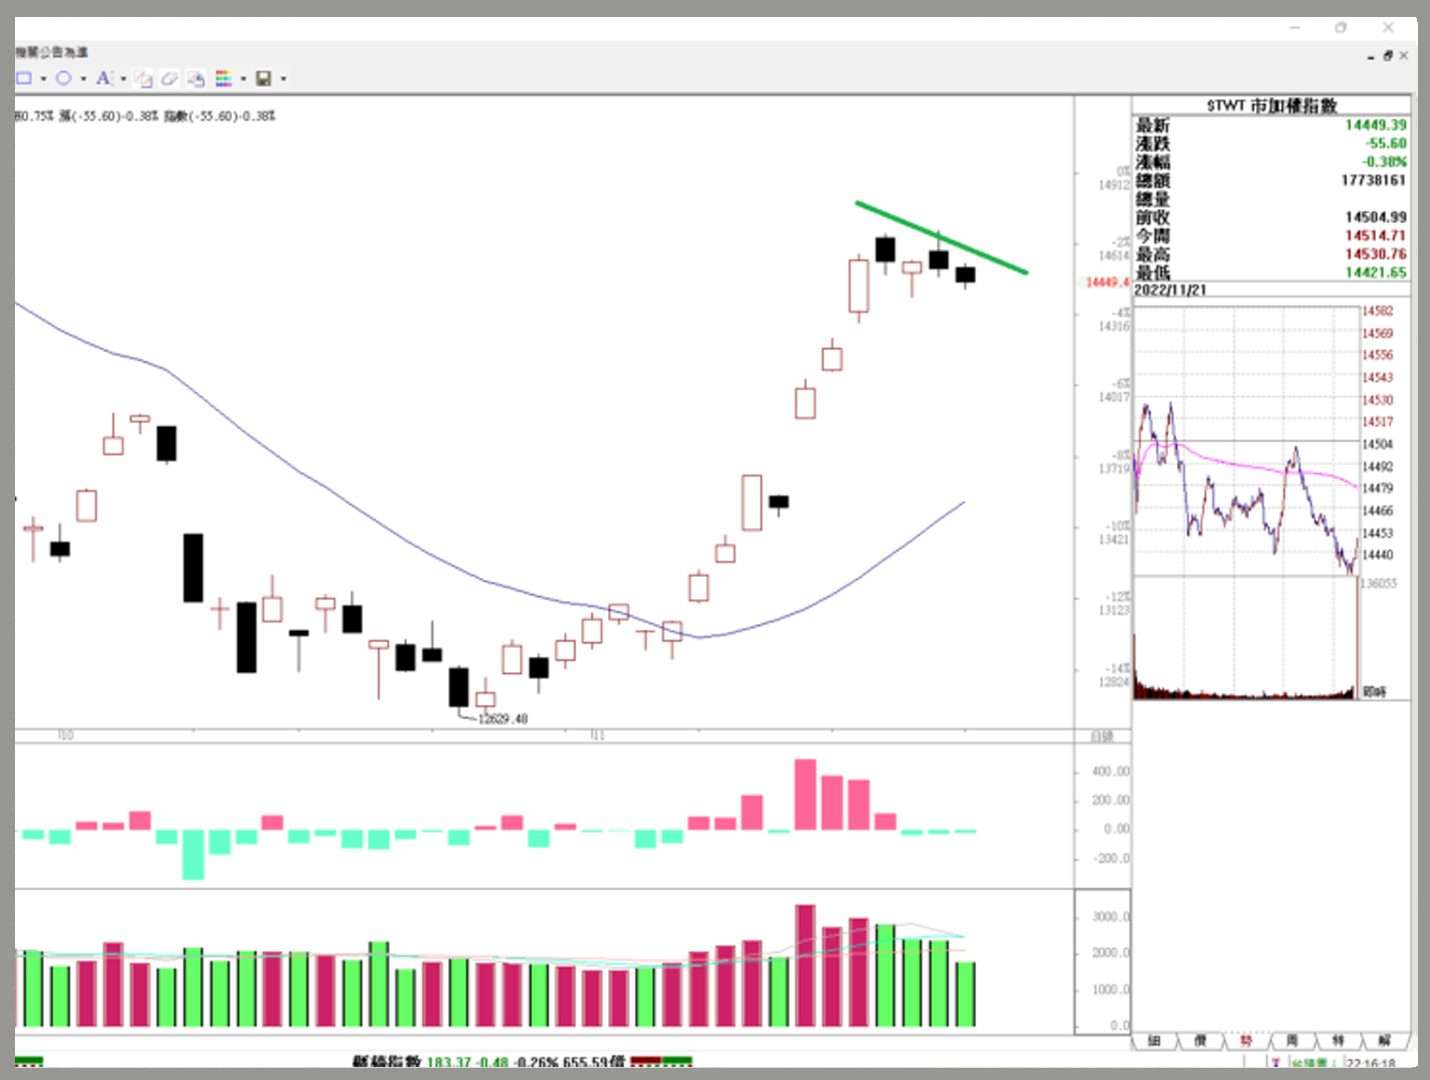
Task: Switch to the 價 tab
Action: pyautogui.click(x=1200, y=1041)
